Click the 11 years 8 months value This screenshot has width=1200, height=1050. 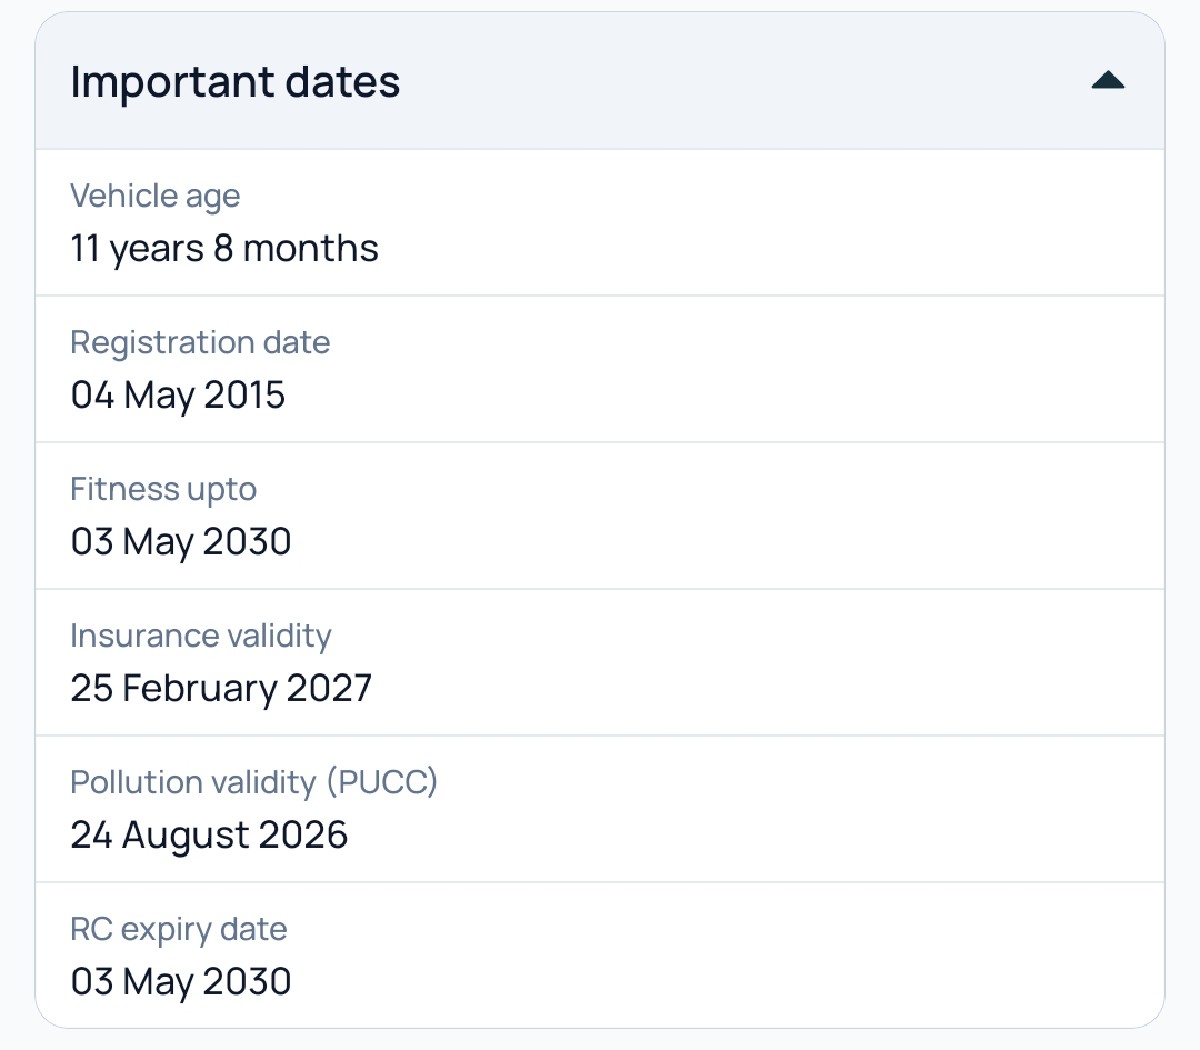[x=224, y=248]
